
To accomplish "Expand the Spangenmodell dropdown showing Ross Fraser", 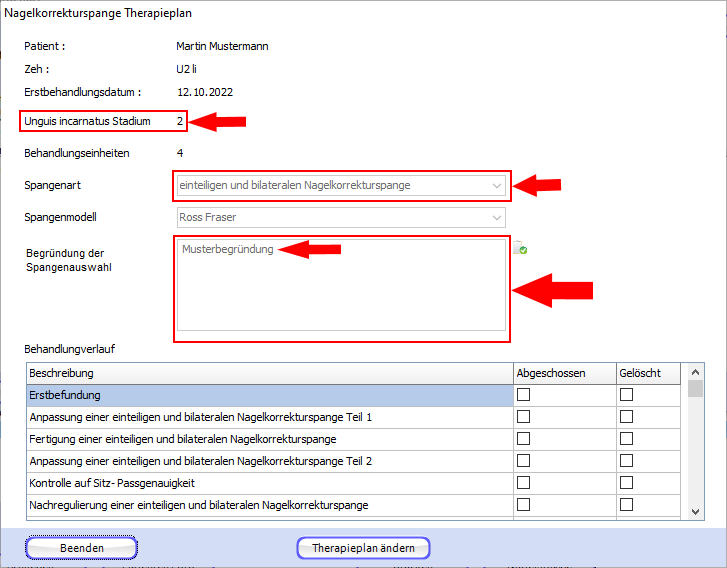I will click(497, 217).
